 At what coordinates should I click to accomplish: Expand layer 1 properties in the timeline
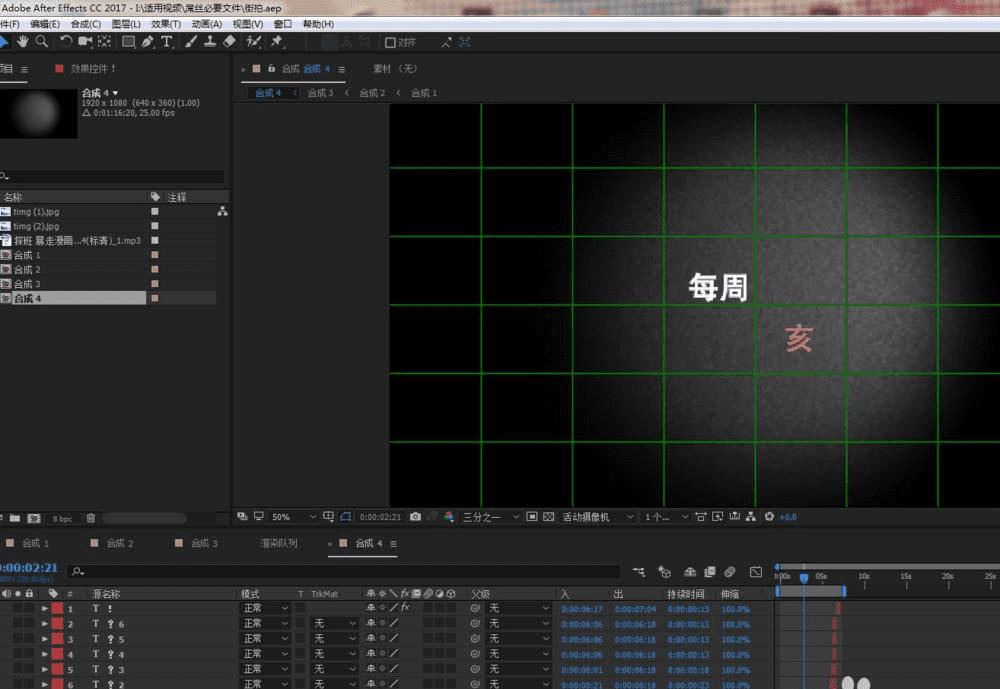coord(44,609)
